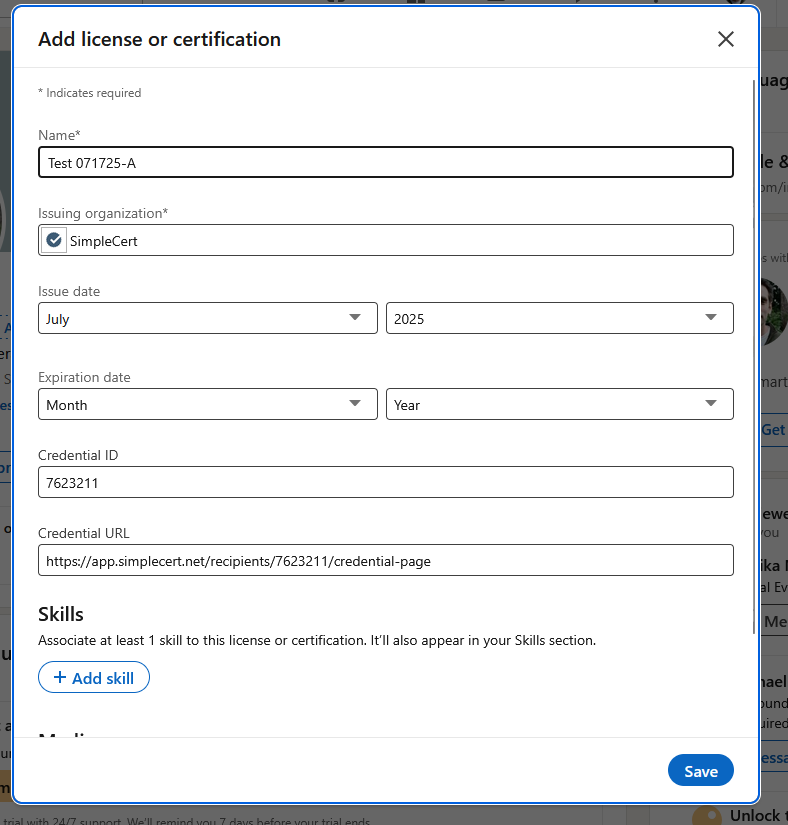The image size is (788, 825).
Task: Click the Issuing organization field with SimpleCert
Action: [x=386, y=240]
